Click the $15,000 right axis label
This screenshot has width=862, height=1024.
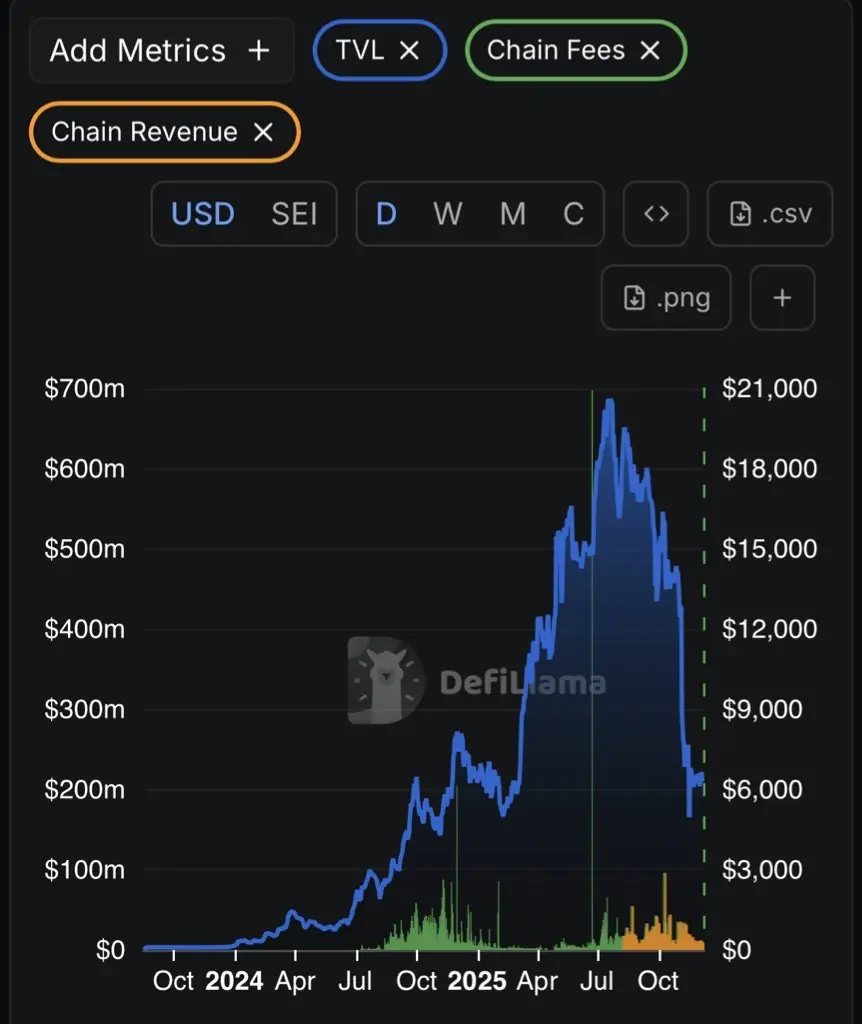769,549
